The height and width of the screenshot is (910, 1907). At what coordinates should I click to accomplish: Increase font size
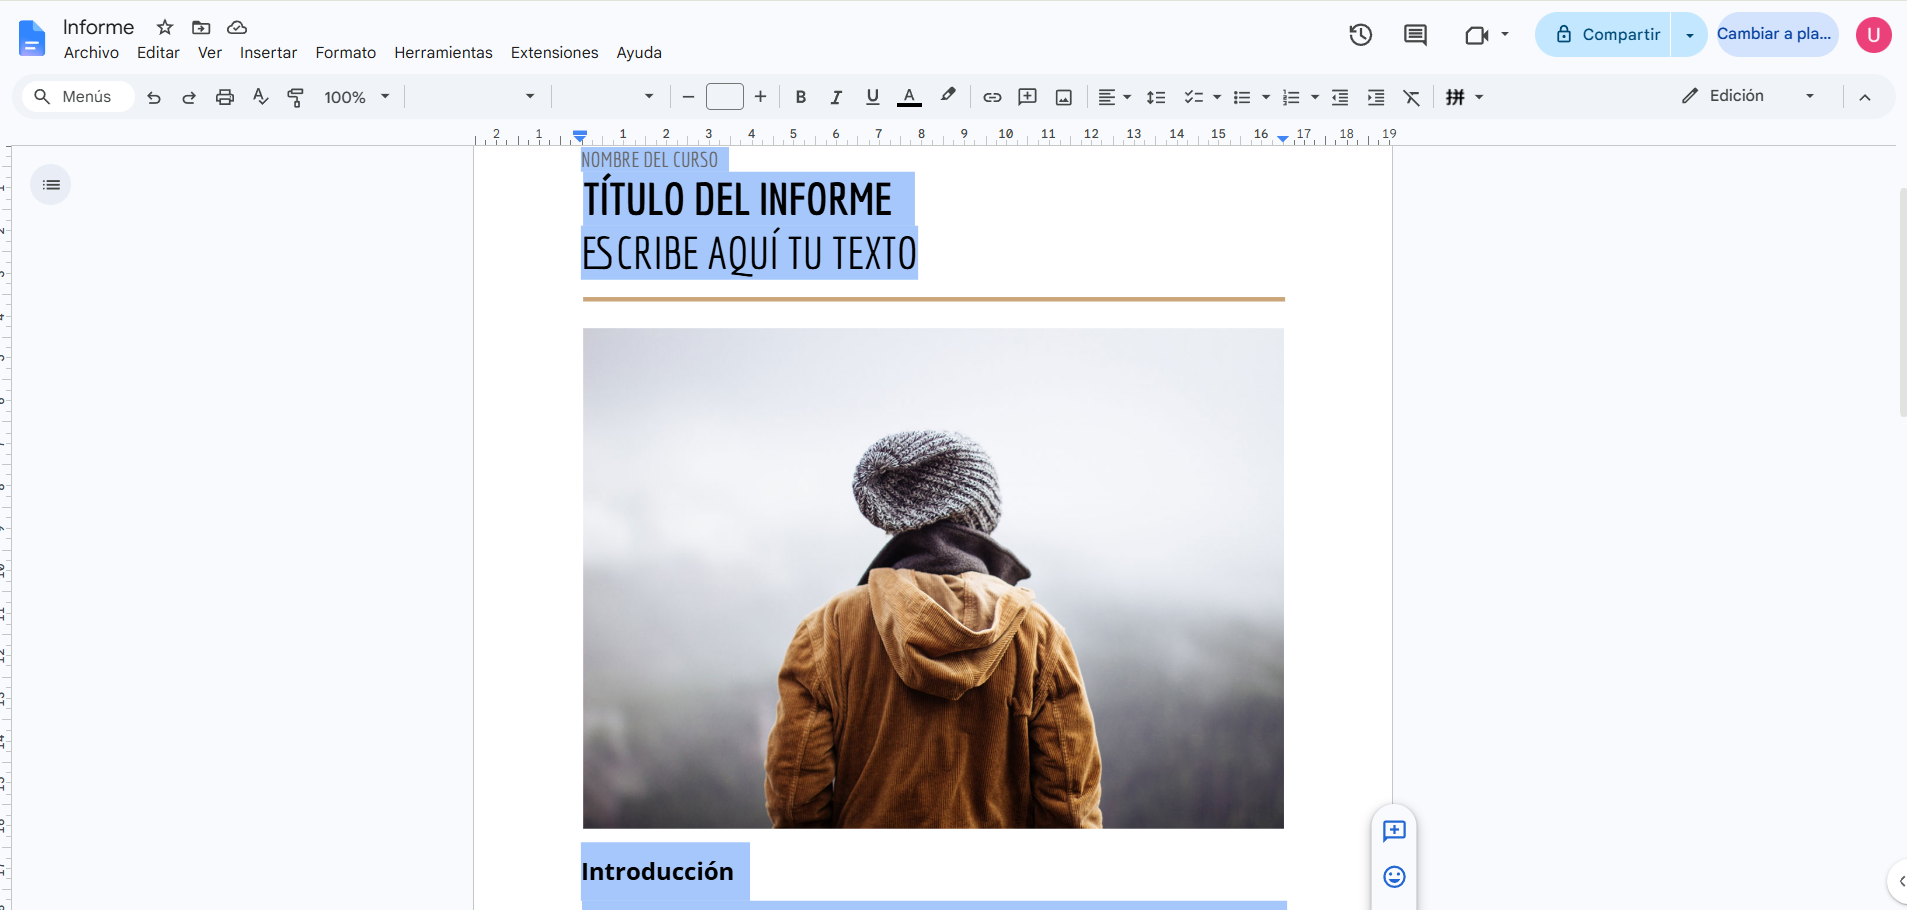click(760, 97)
